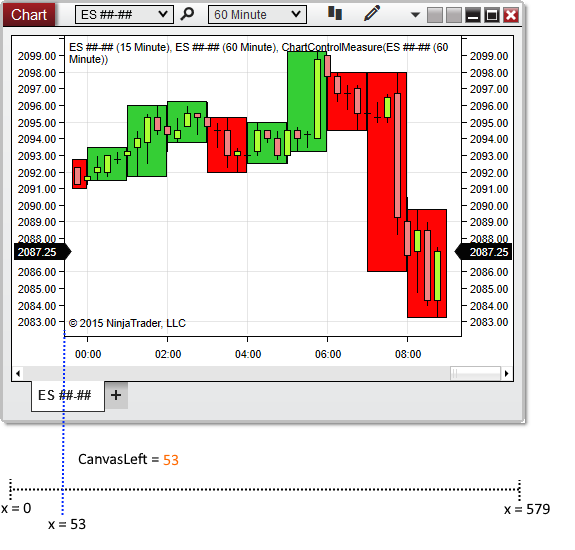Open the 60 Minute interval dropdown

point(257,15)
